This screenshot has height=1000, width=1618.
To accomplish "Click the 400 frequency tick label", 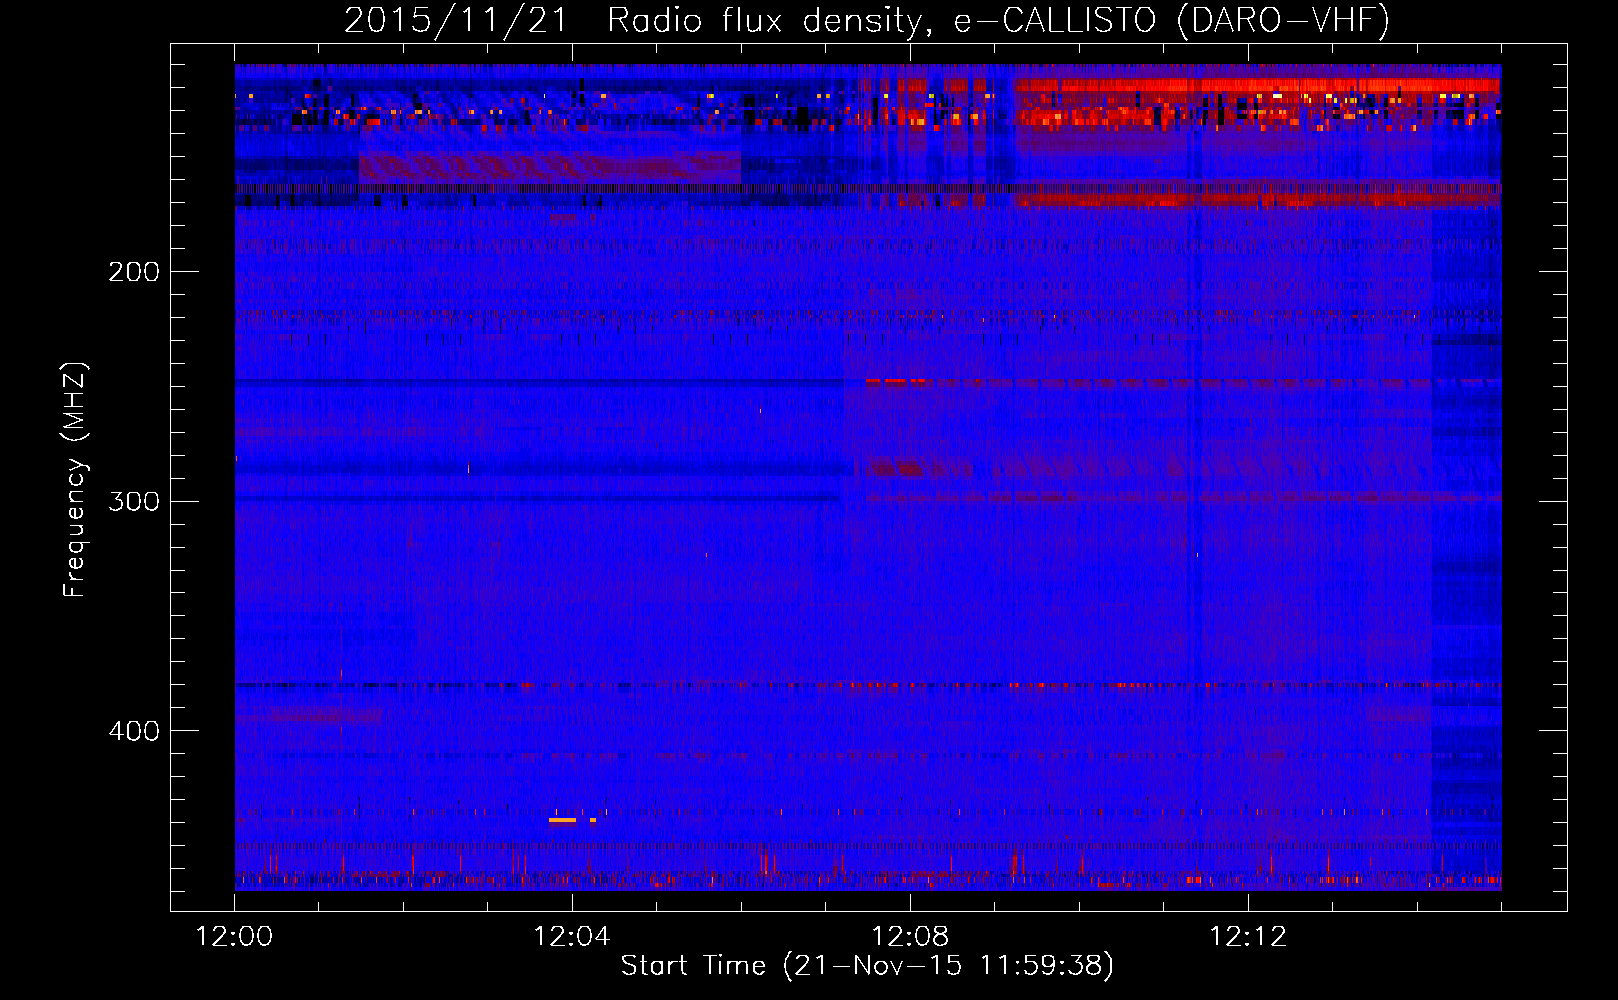I will 134,731.
